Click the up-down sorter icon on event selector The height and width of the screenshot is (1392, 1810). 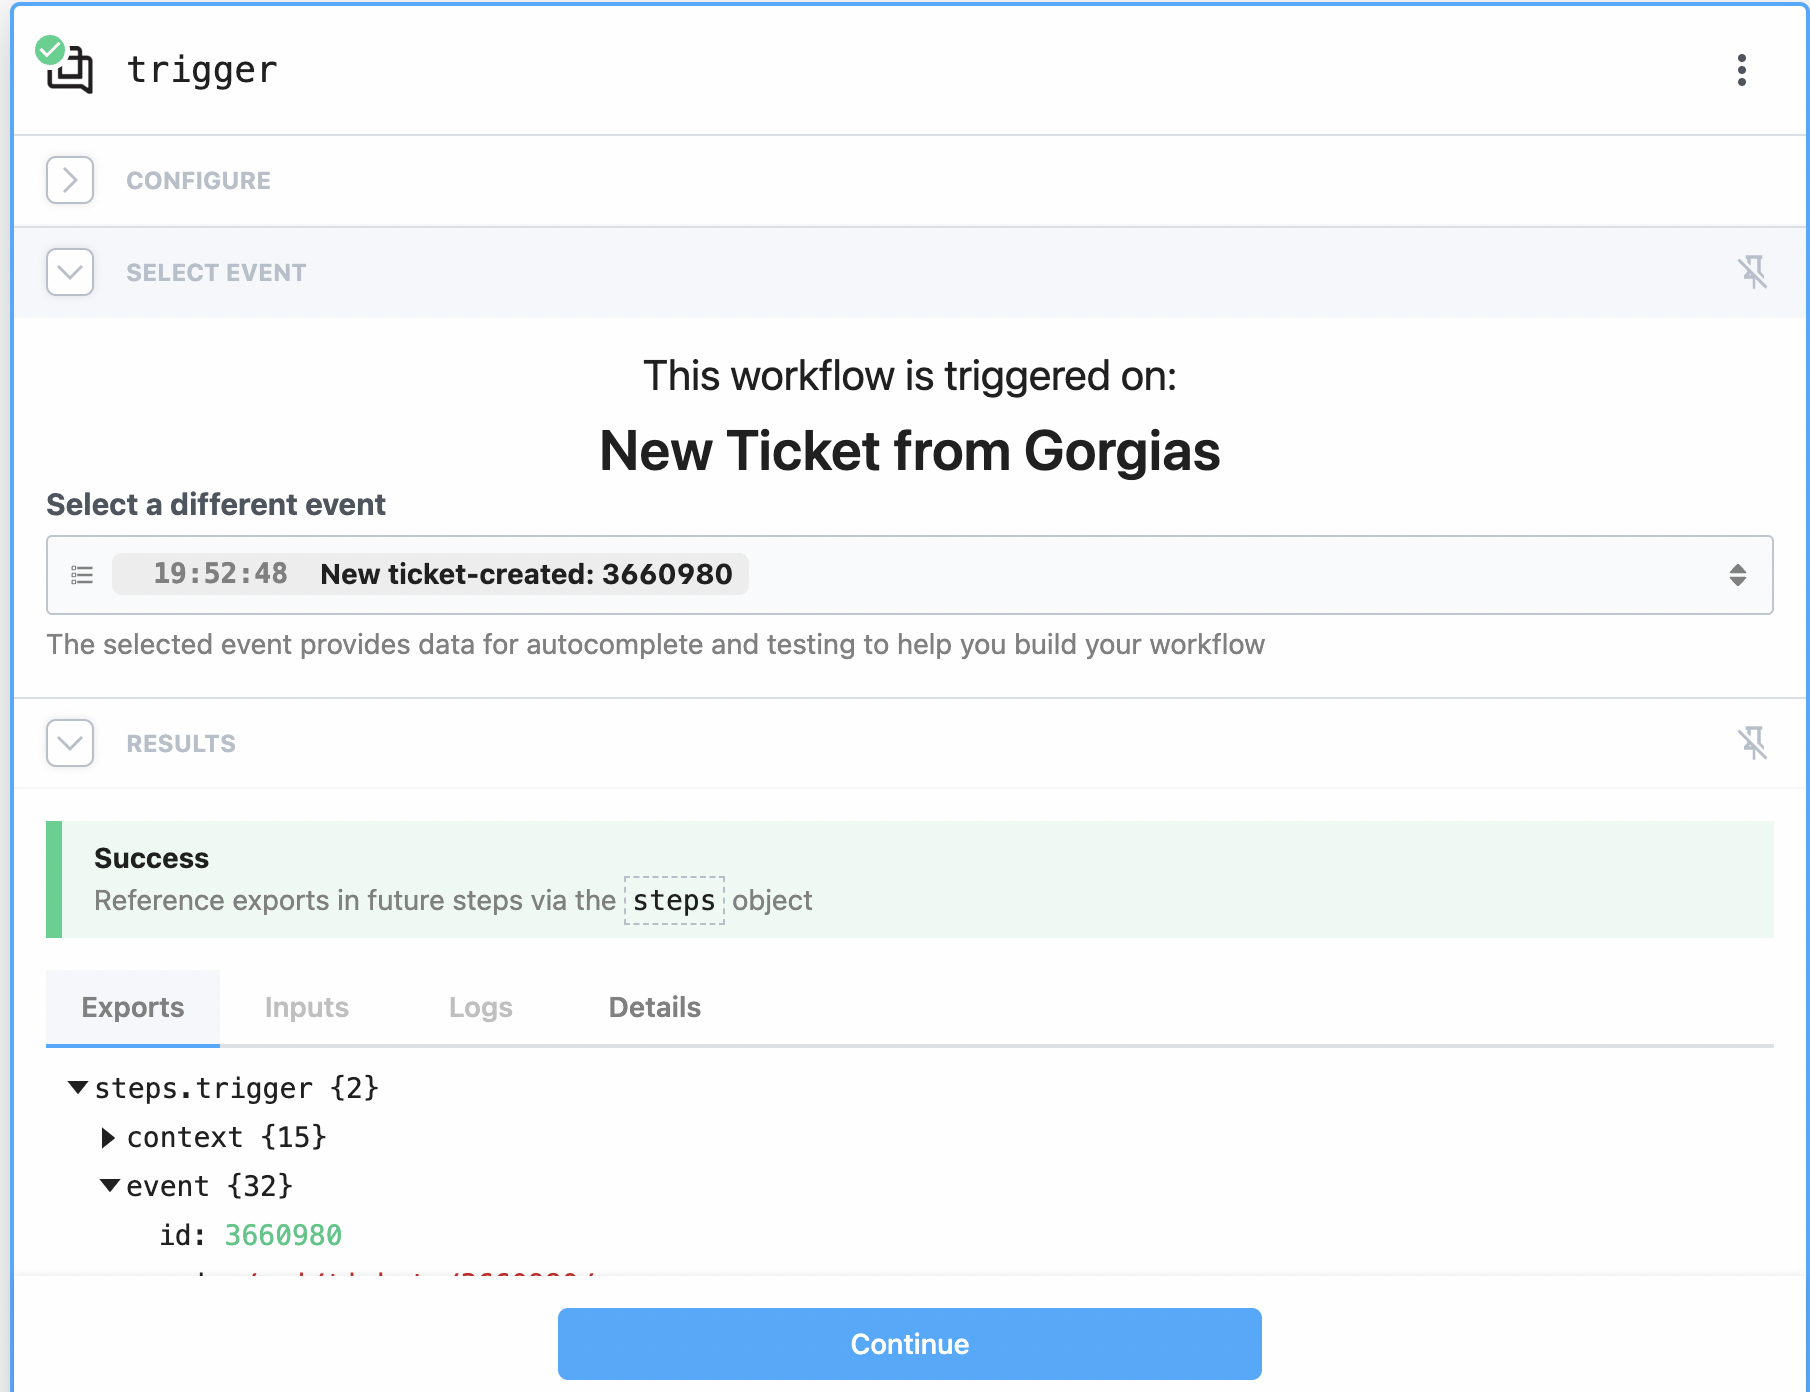click(1737, 574)
